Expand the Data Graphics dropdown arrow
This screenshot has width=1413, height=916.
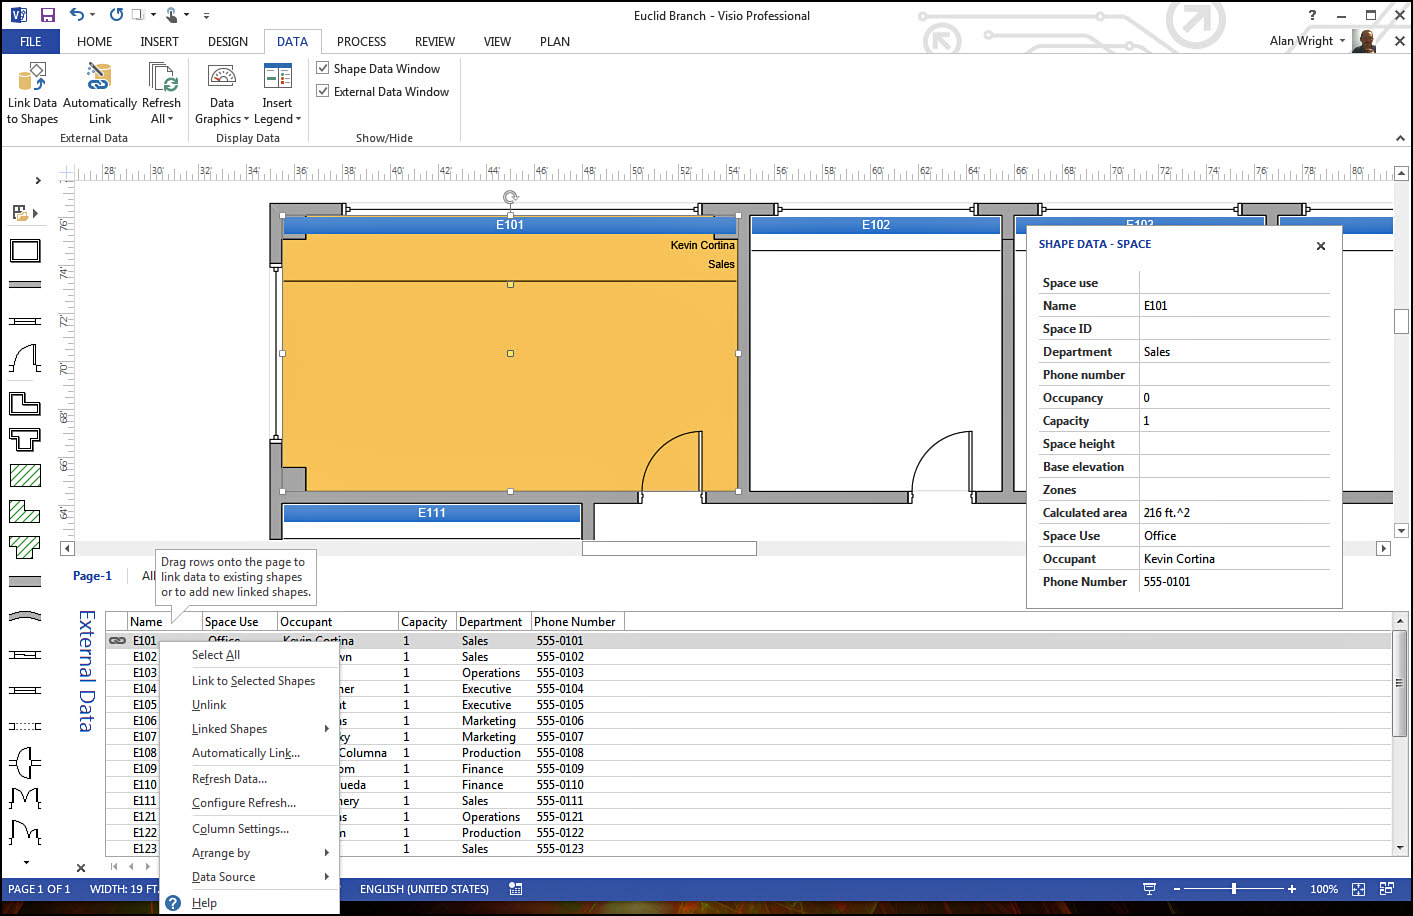[246, 119]
